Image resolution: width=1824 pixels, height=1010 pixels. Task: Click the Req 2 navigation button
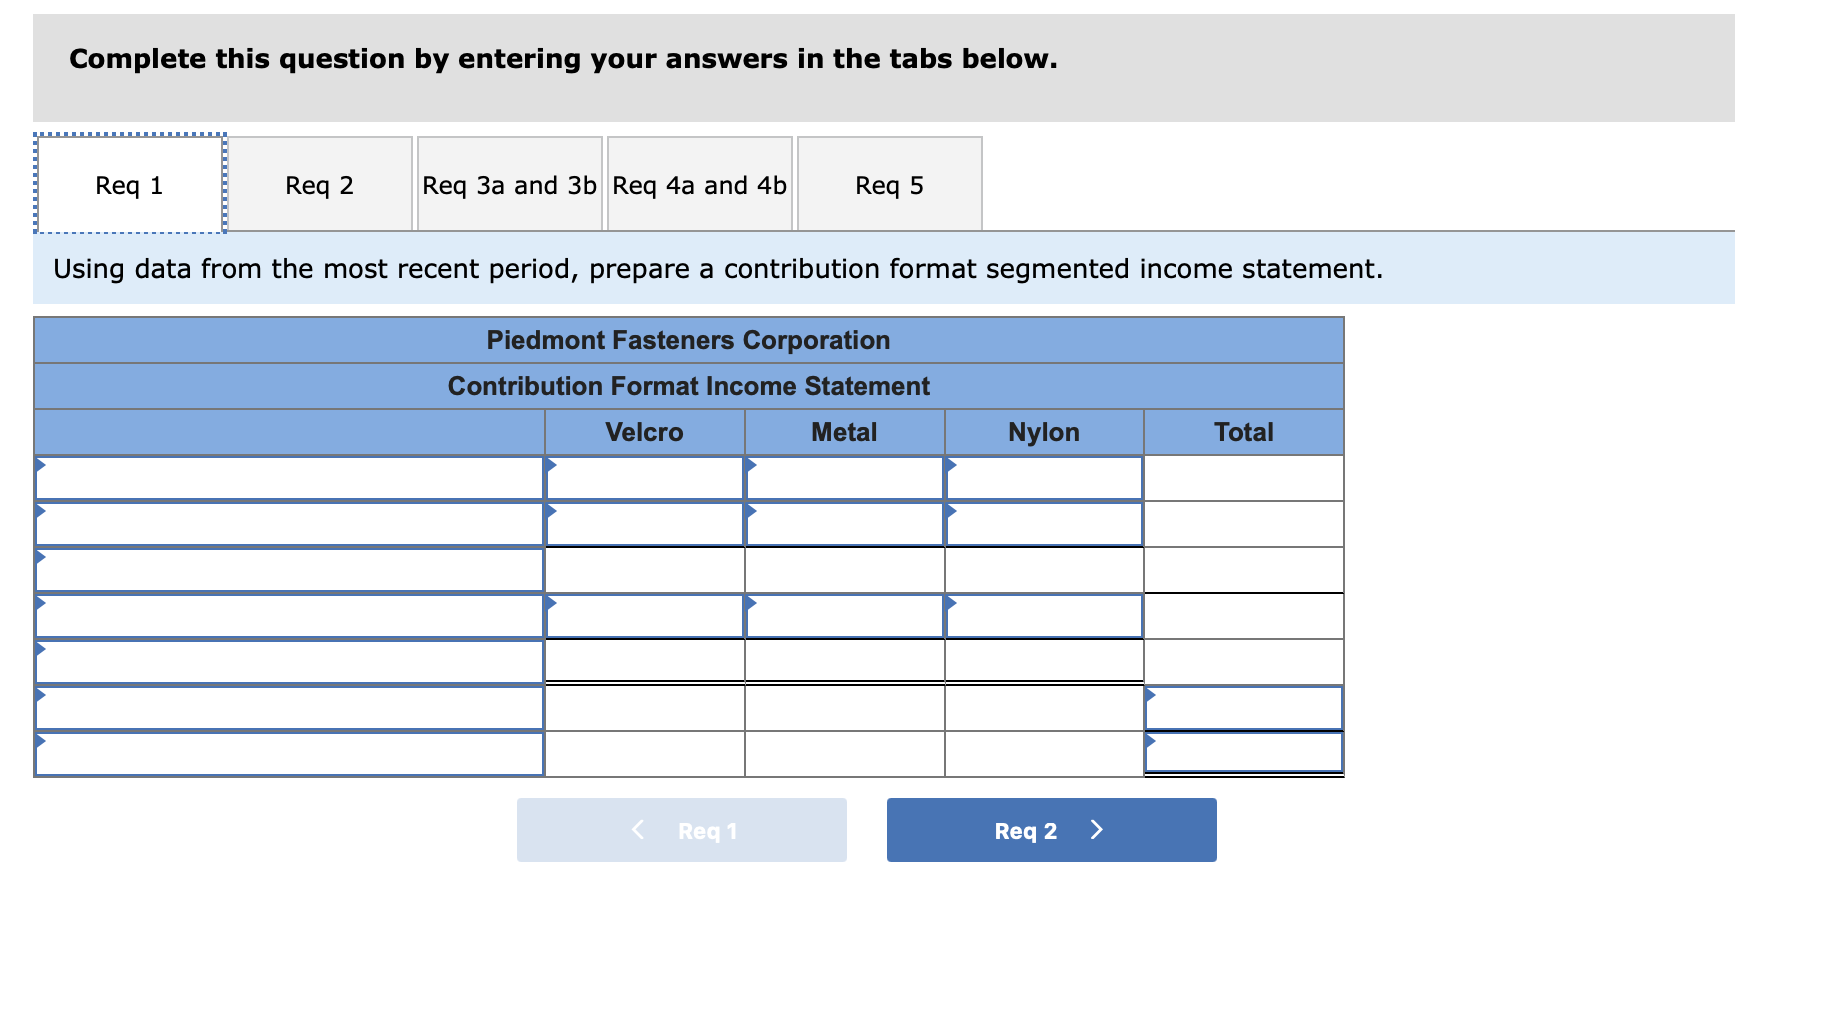(x=1050, y=829)
